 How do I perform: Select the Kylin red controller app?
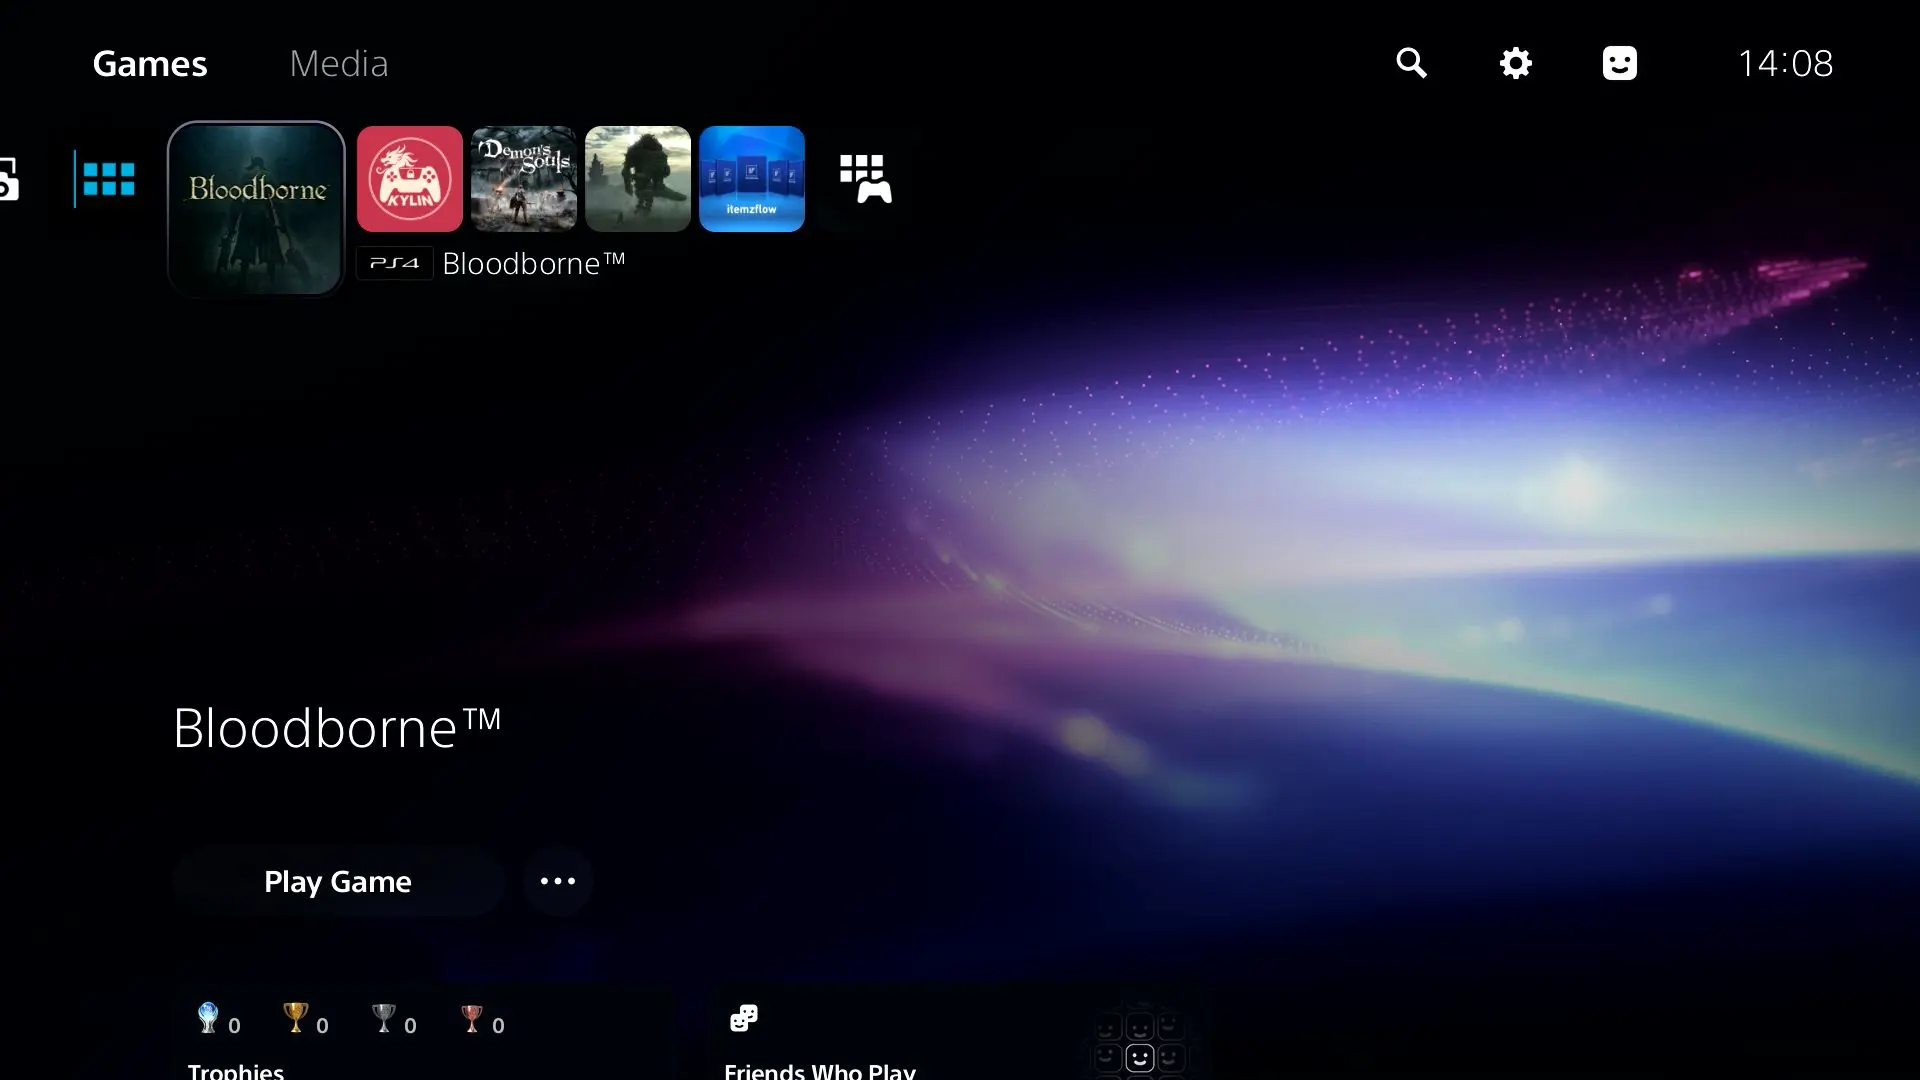410,179
